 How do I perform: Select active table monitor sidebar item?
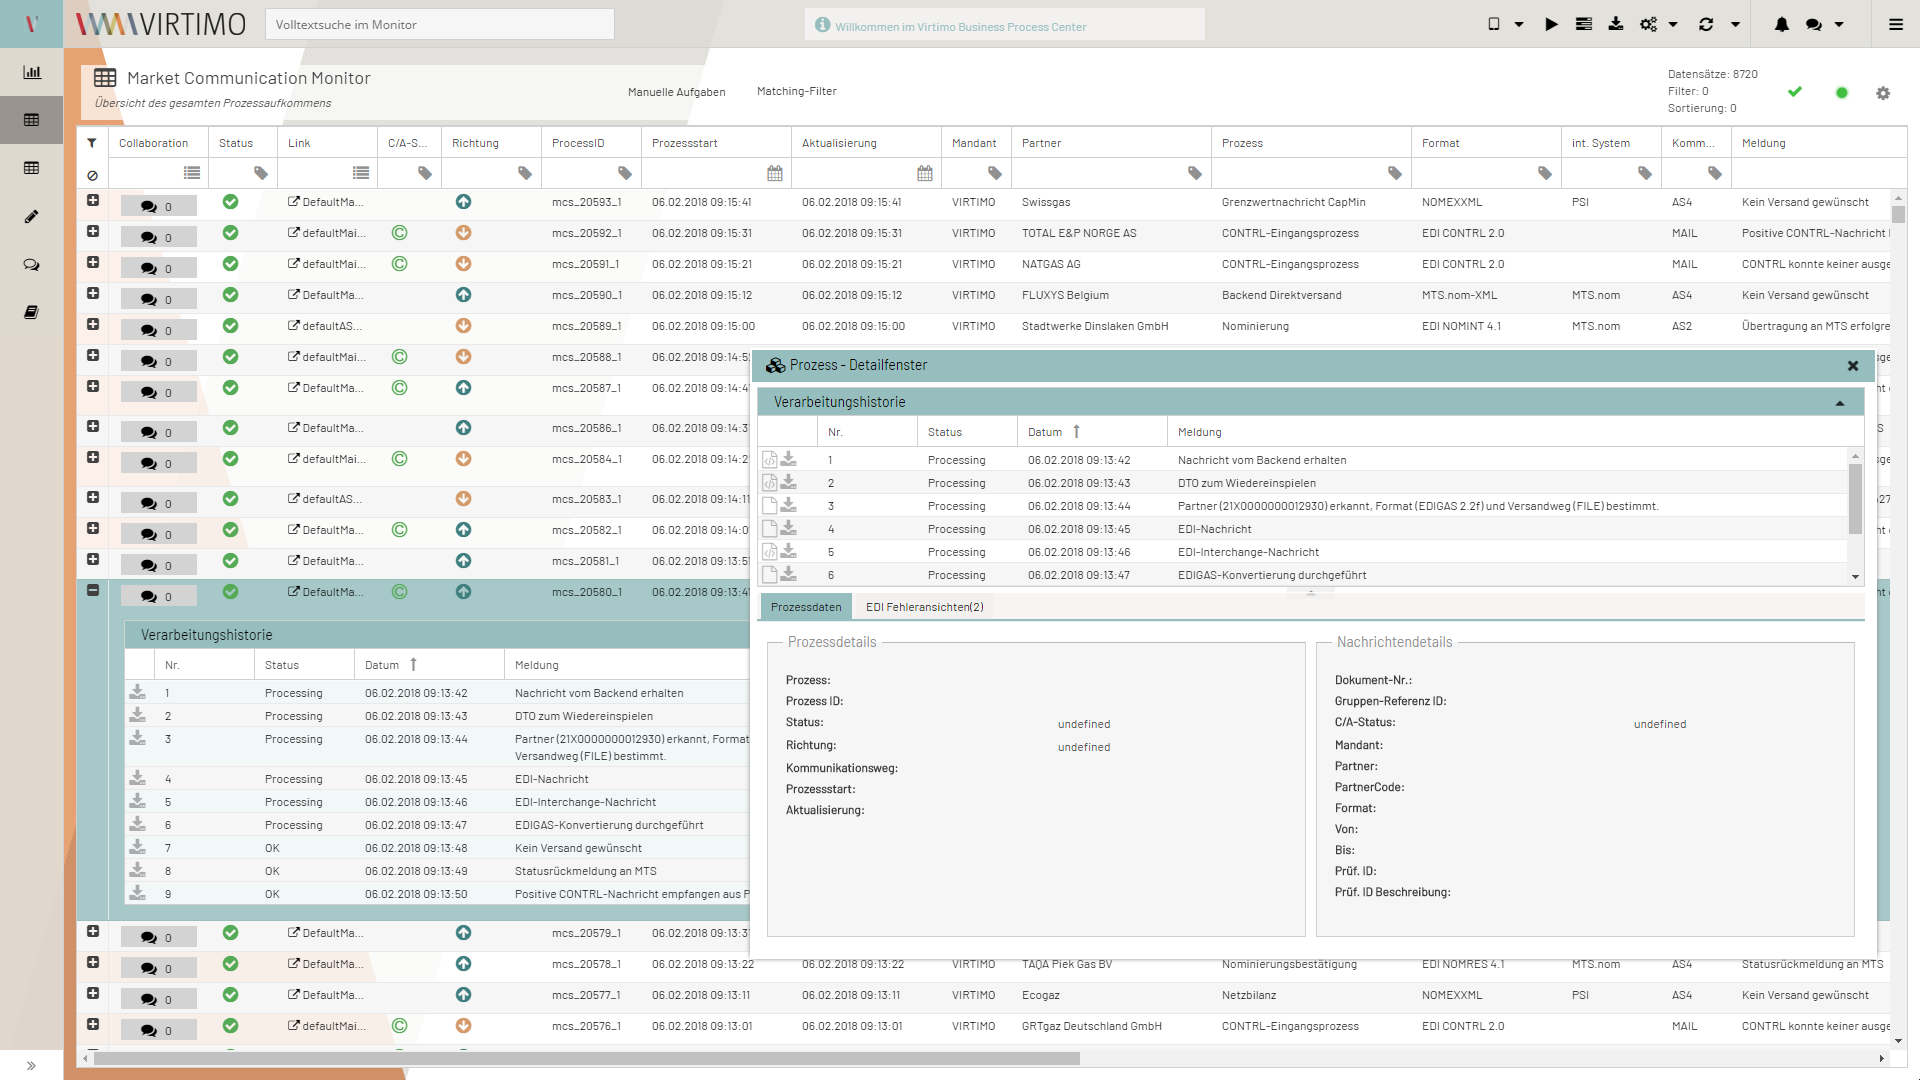coord(32,120)
